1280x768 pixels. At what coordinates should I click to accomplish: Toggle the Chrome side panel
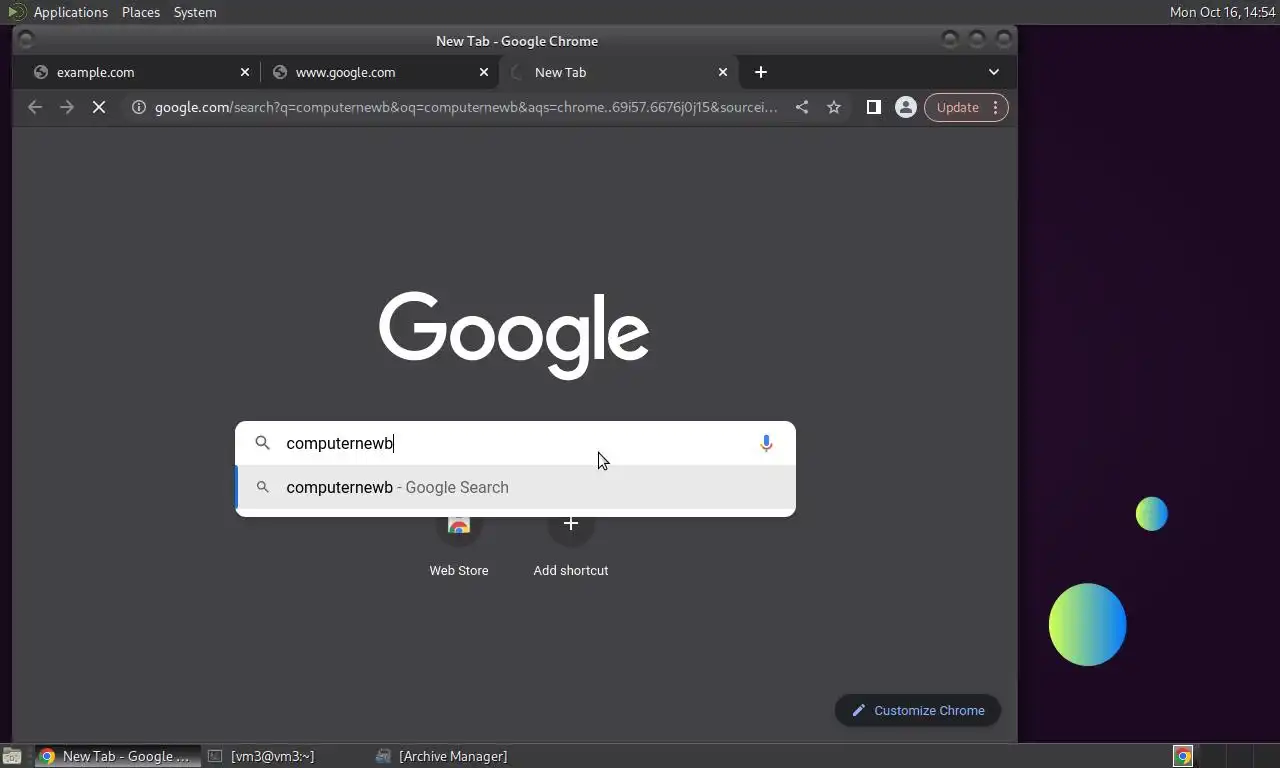(x=874, y=107)
